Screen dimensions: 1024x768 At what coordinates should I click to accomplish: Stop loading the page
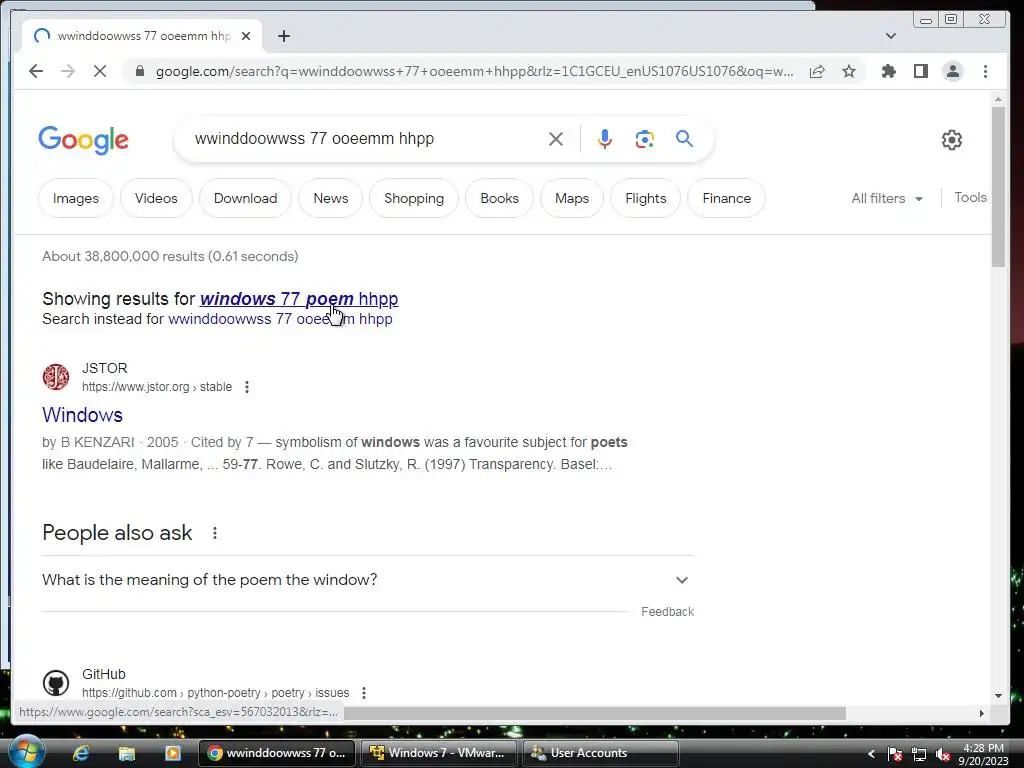pos(100,71)
